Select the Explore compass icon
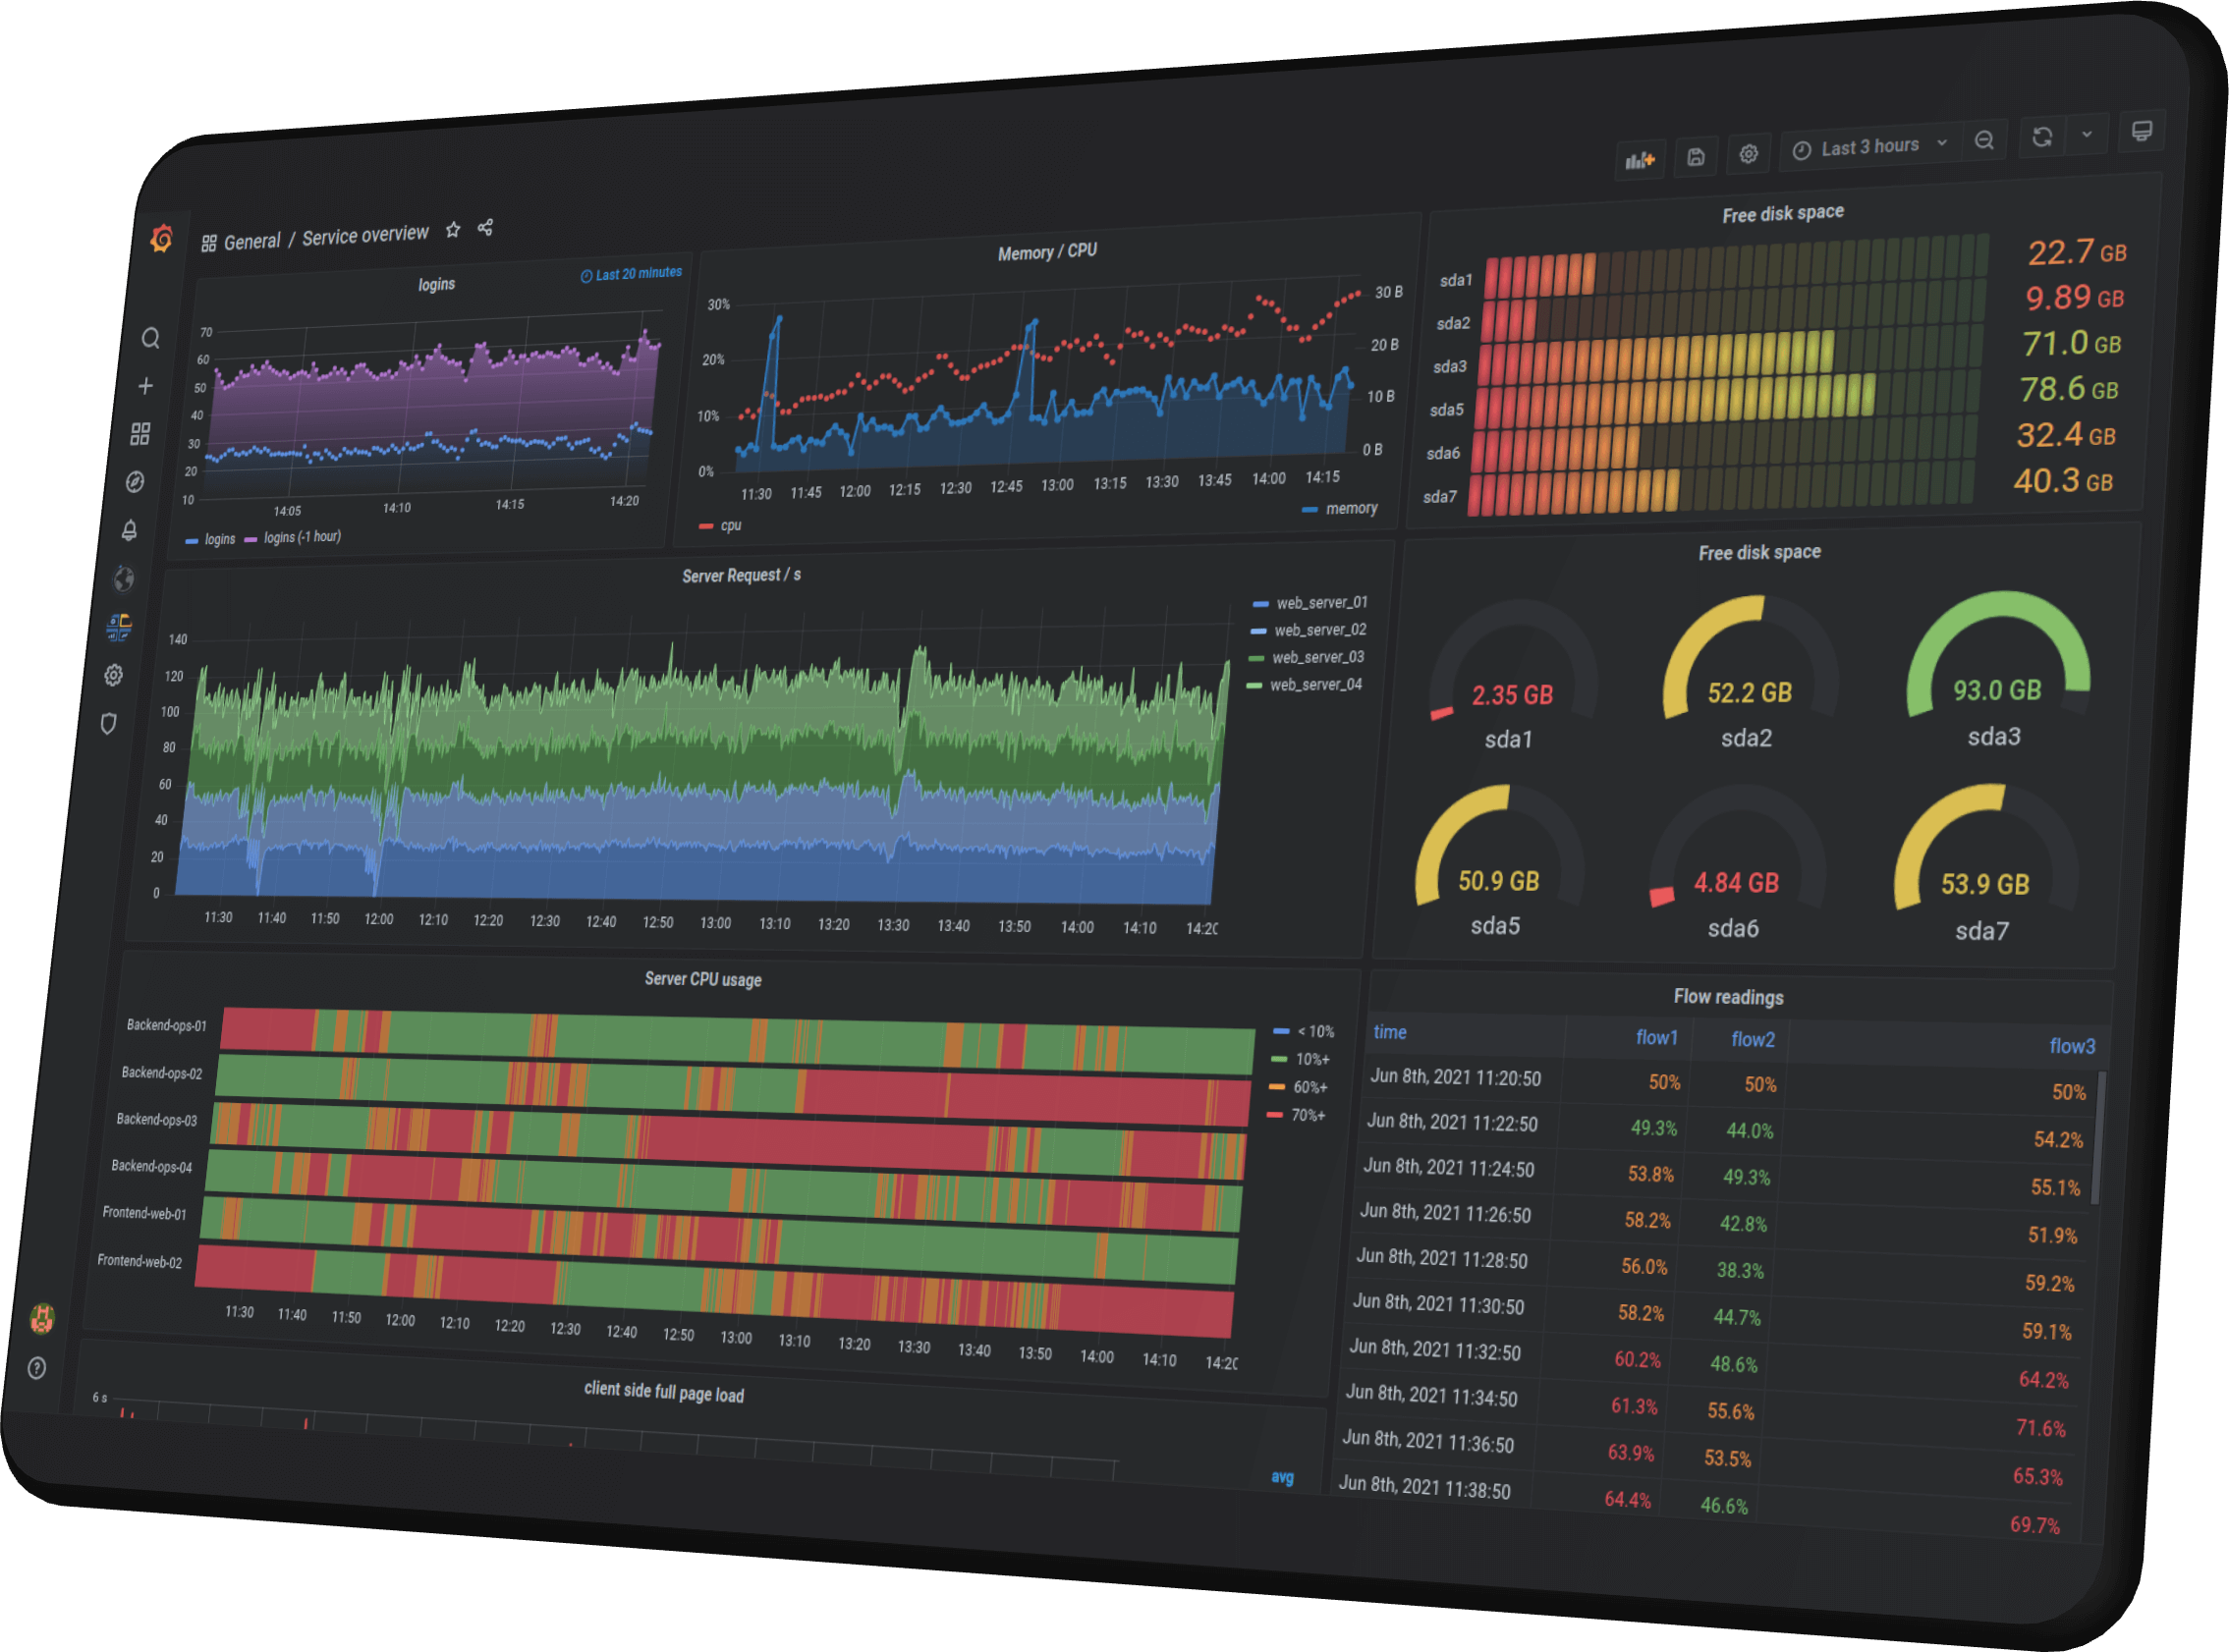Image resolution: width=2229 pixels, height=1652 pixels. coord(136,481)
